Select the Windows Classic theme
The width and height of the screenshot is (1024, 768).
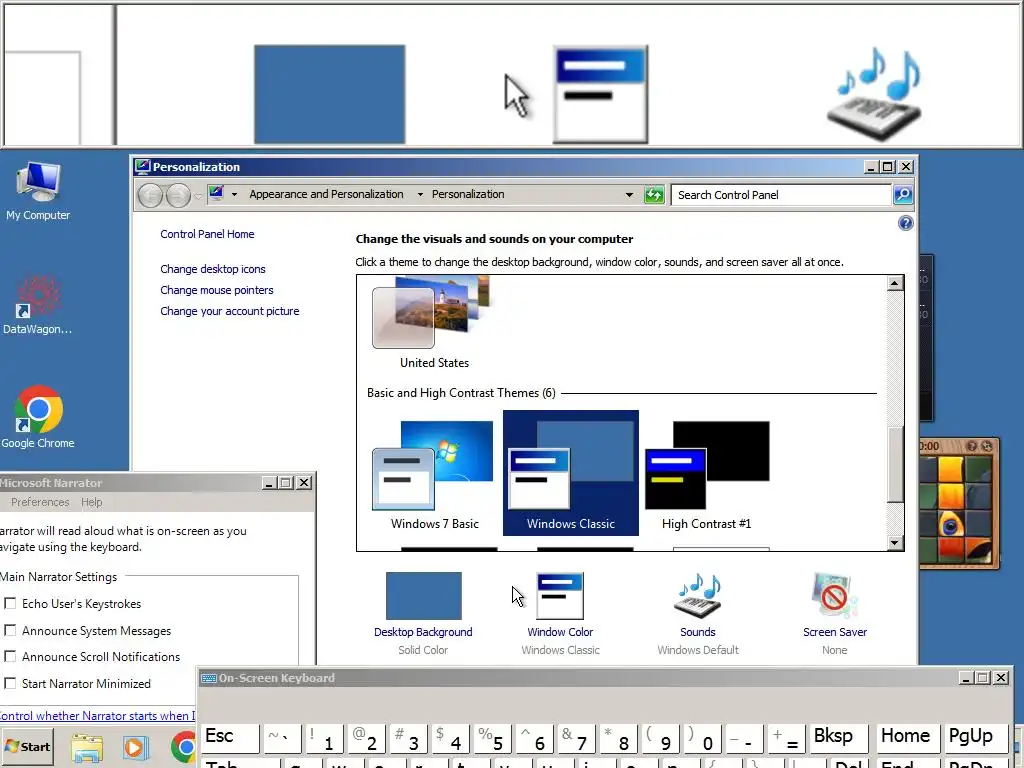point(571,473)
